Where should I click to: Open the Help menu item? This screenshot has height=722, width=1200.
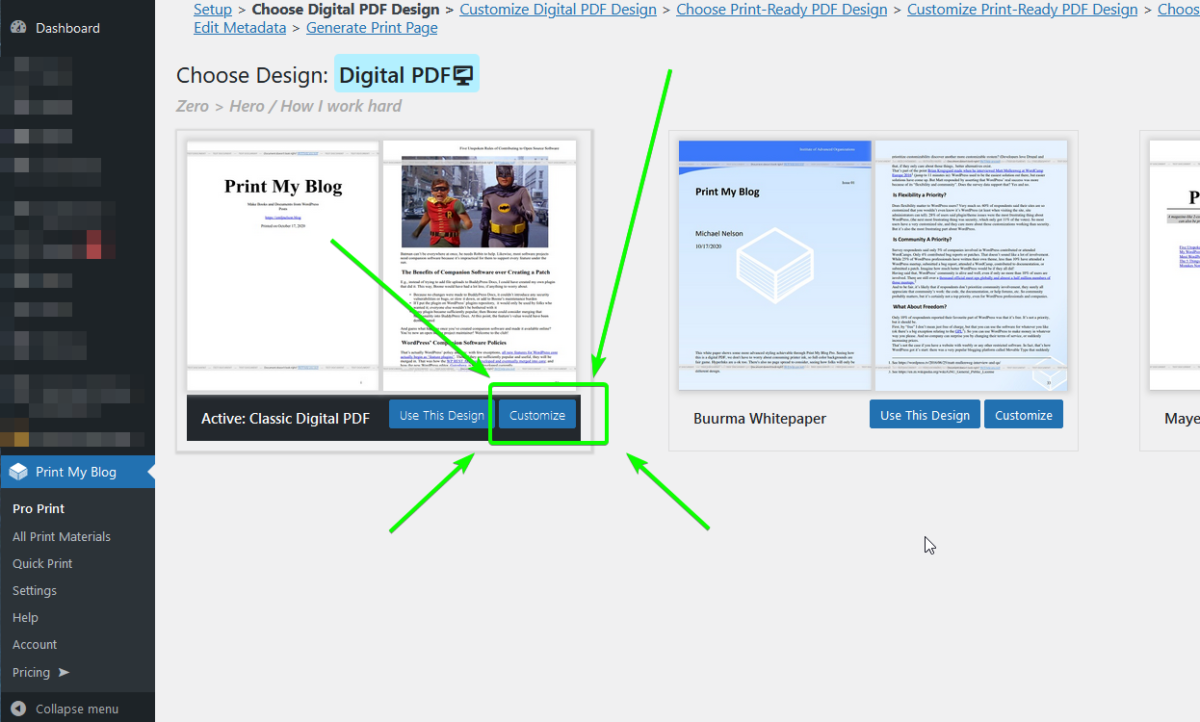25,617
